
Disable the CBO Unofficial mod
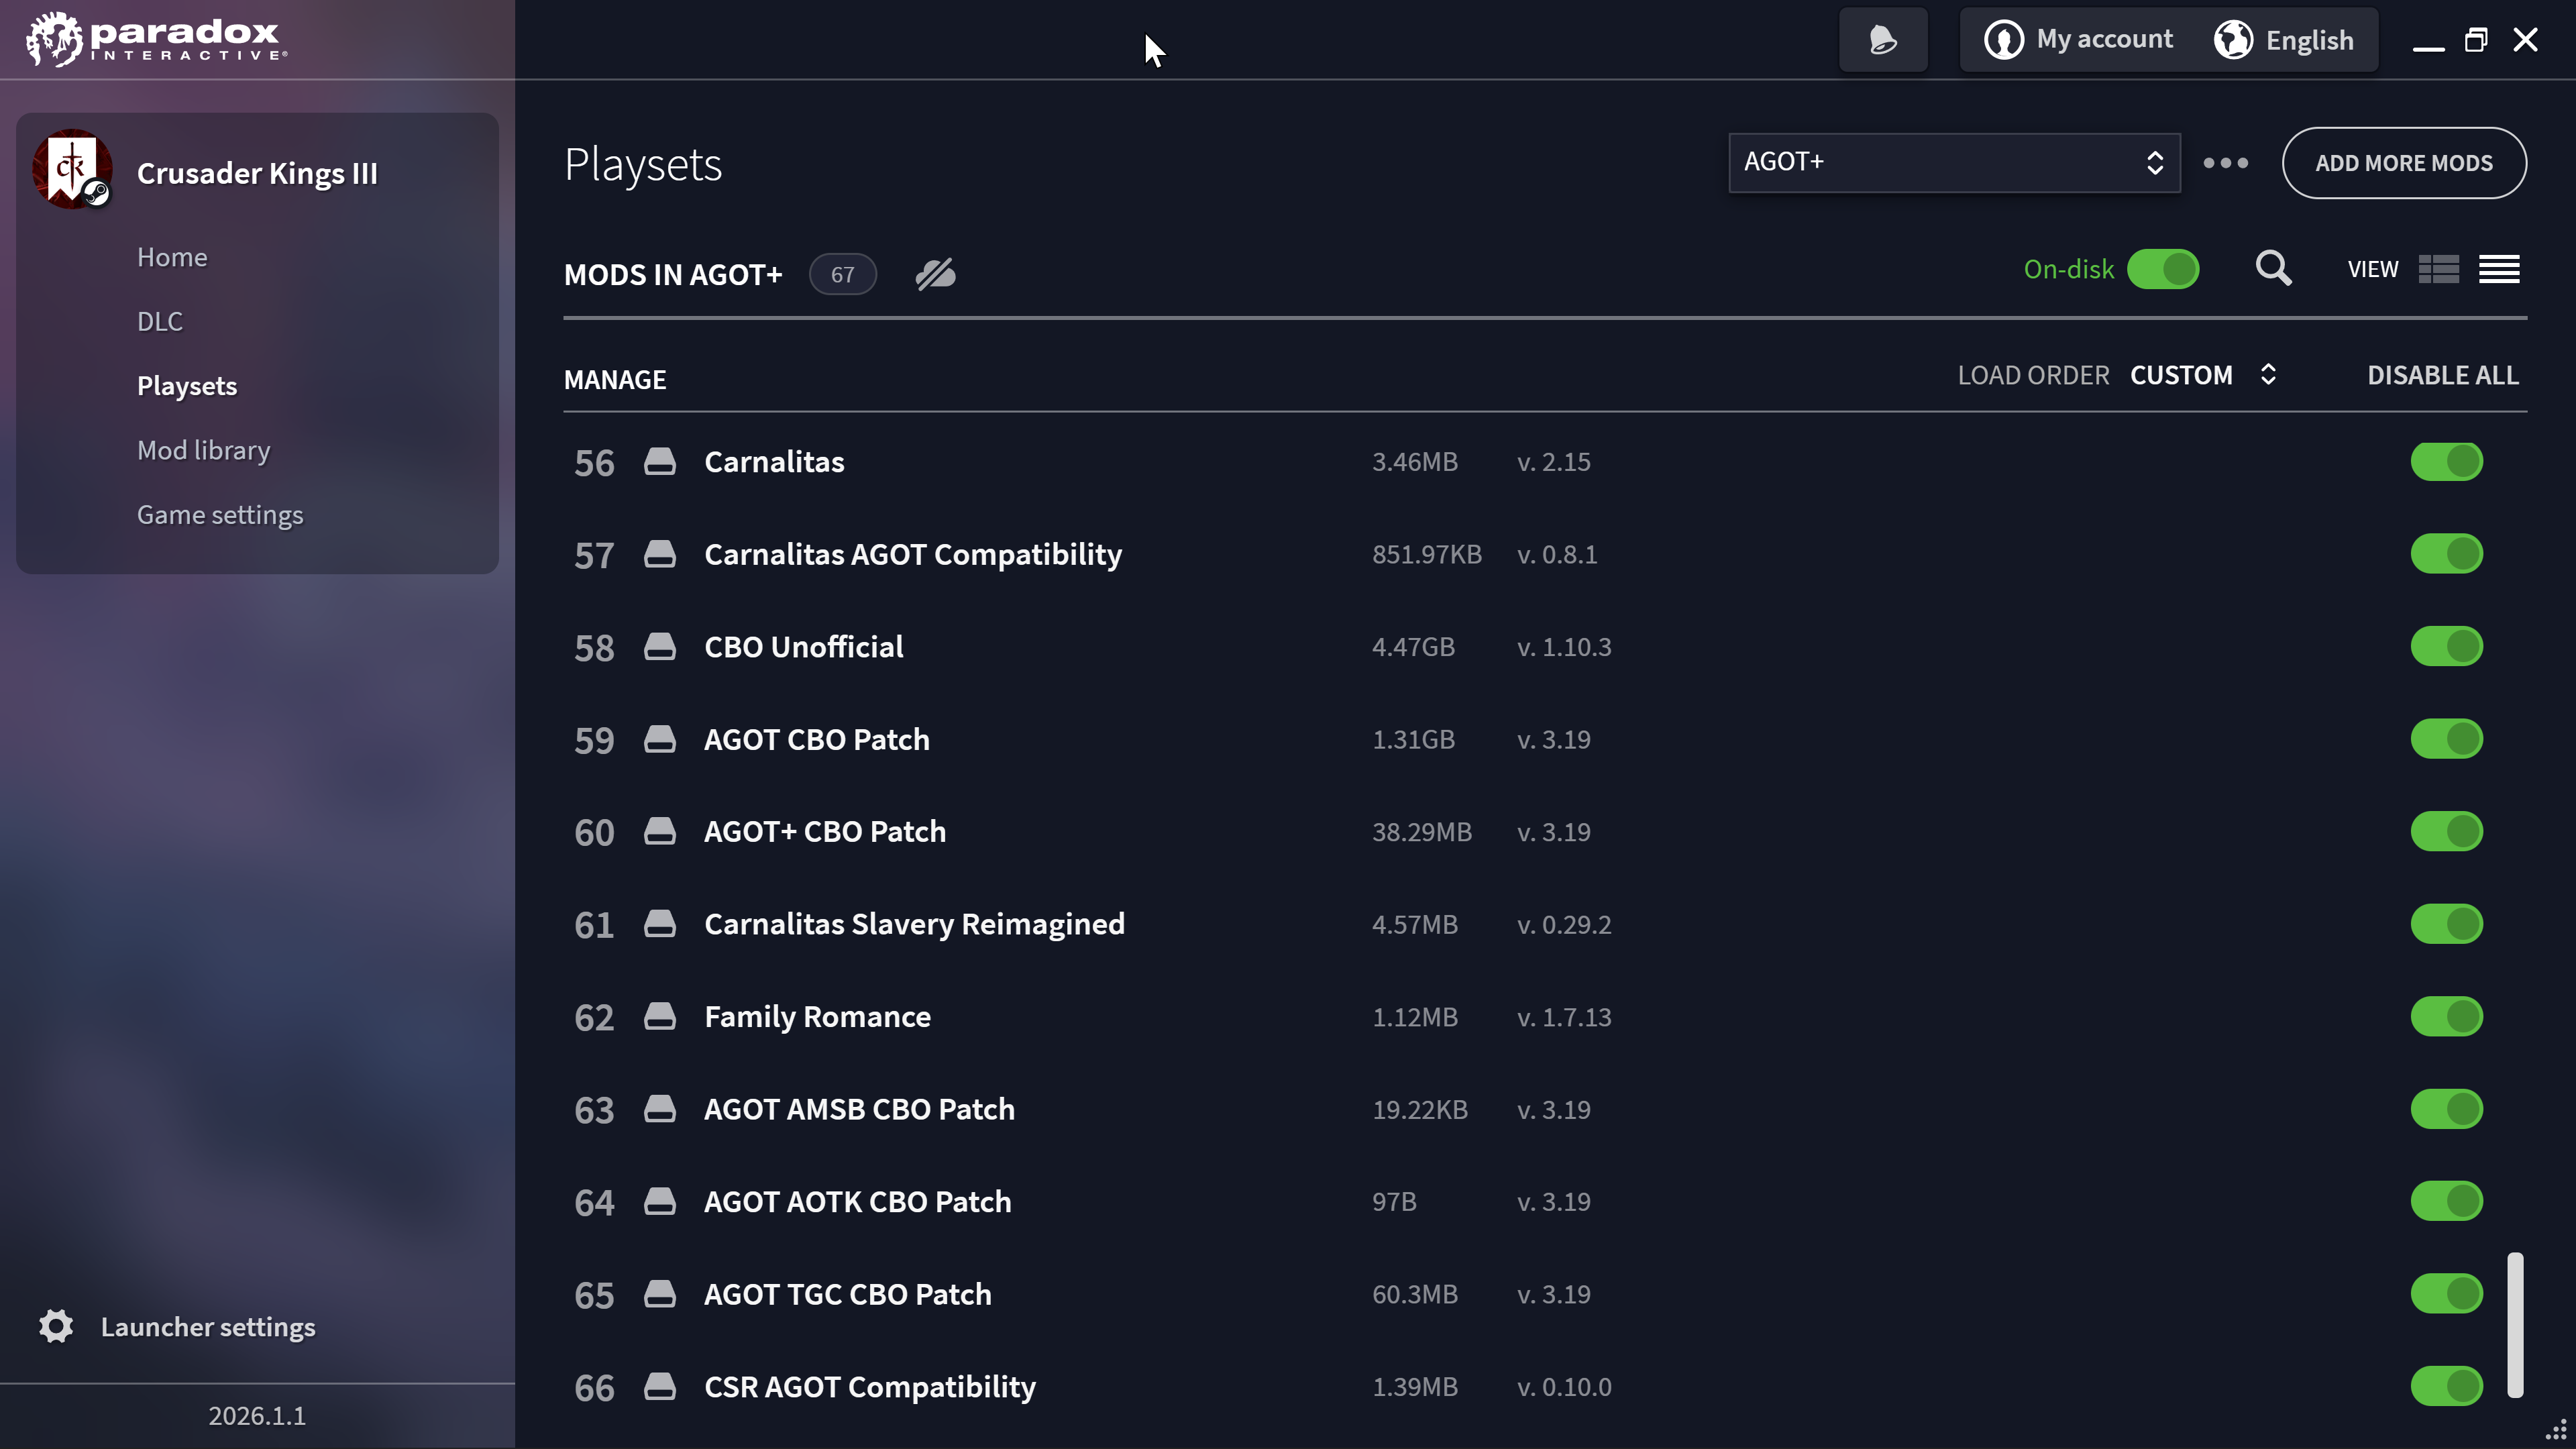[x=2446, y=646]
